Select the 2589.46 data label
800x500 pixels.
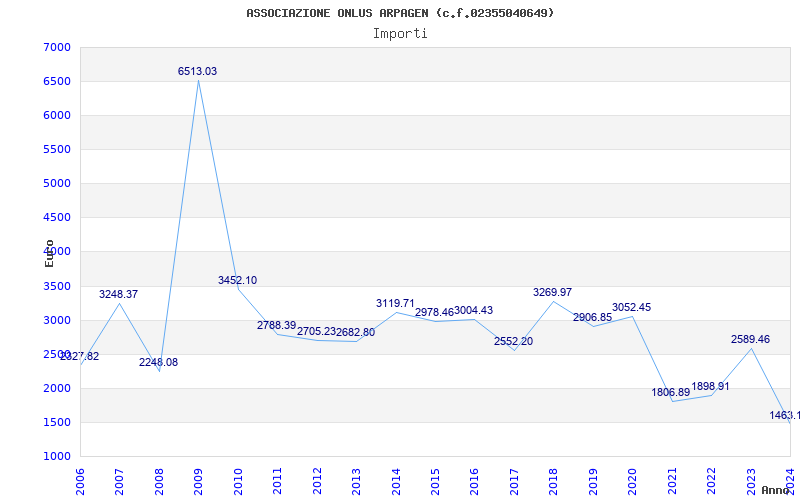coord(751,339)
